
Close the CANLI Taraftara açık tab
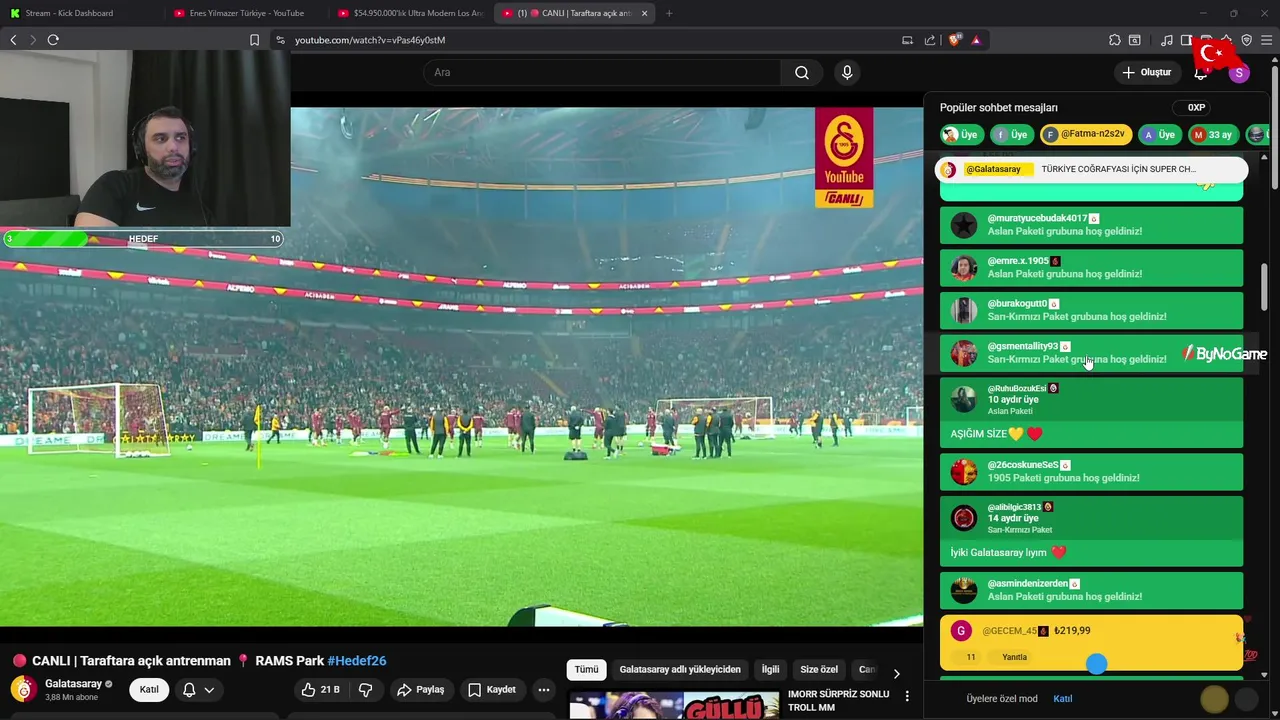point(644,13)
